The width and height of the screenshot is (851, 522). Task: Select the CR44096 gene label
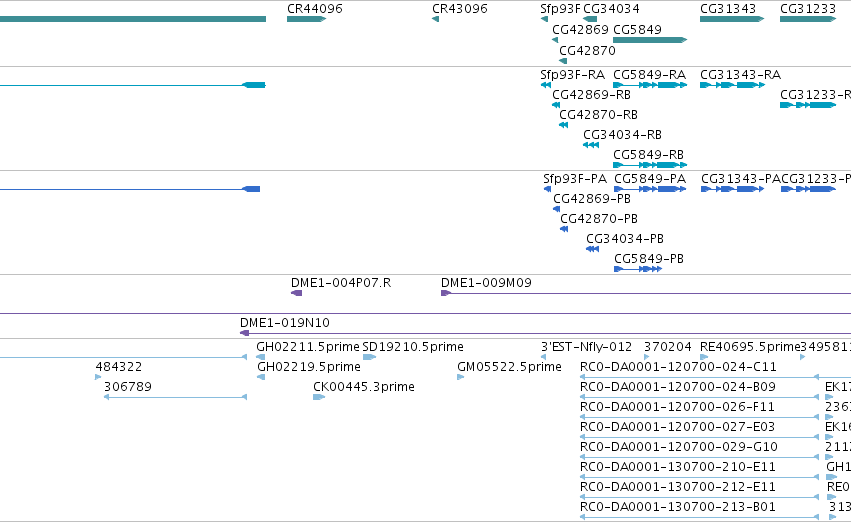pyautogui.click(x=315, y=9)
